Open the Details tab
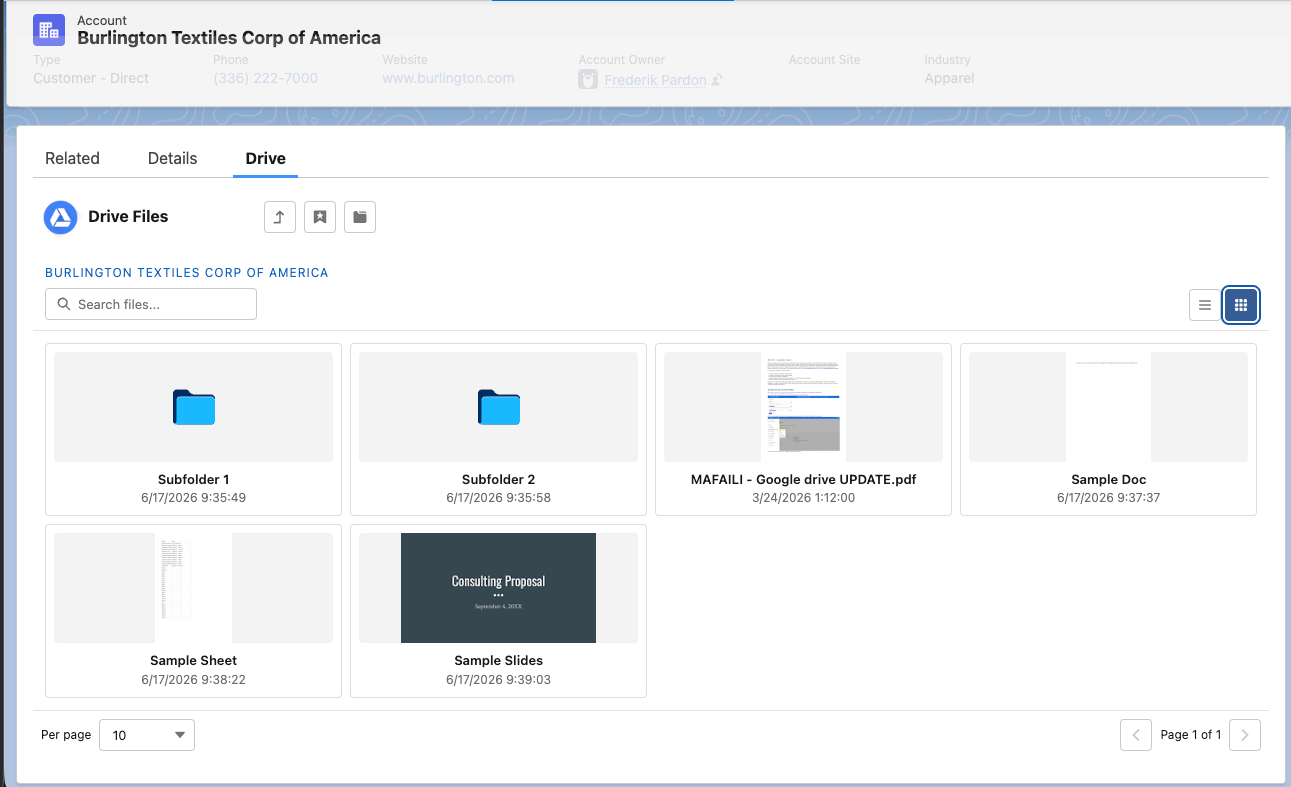Viewport: 1291px width, 787px height. [173, 158]
